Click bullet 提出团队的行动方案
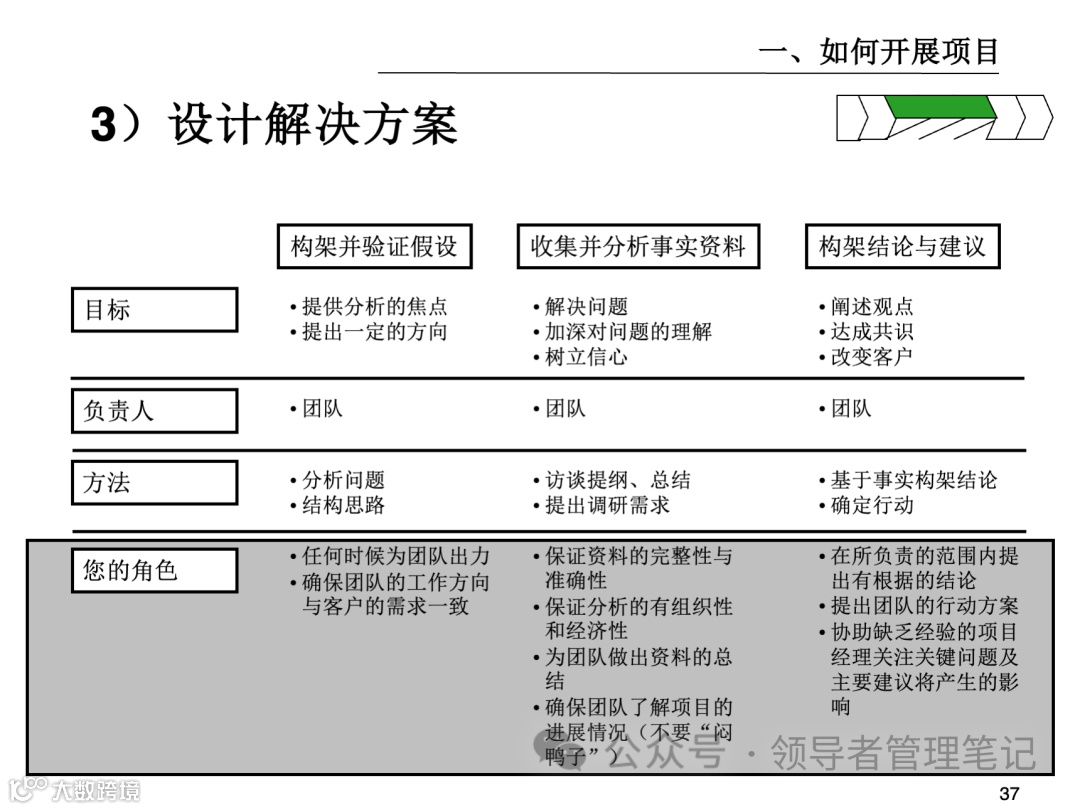Screen dimensions: 1080x810 [x=919, y=606]
